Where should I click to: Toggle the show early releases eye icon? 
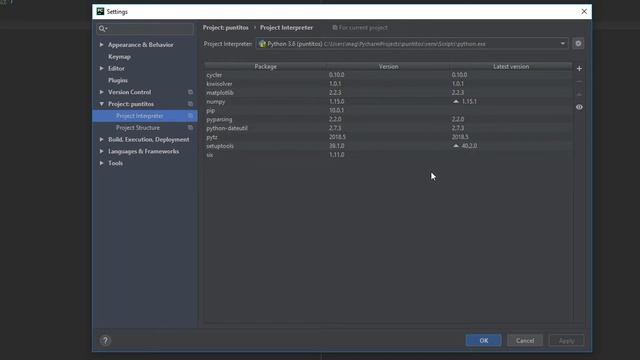579,107
